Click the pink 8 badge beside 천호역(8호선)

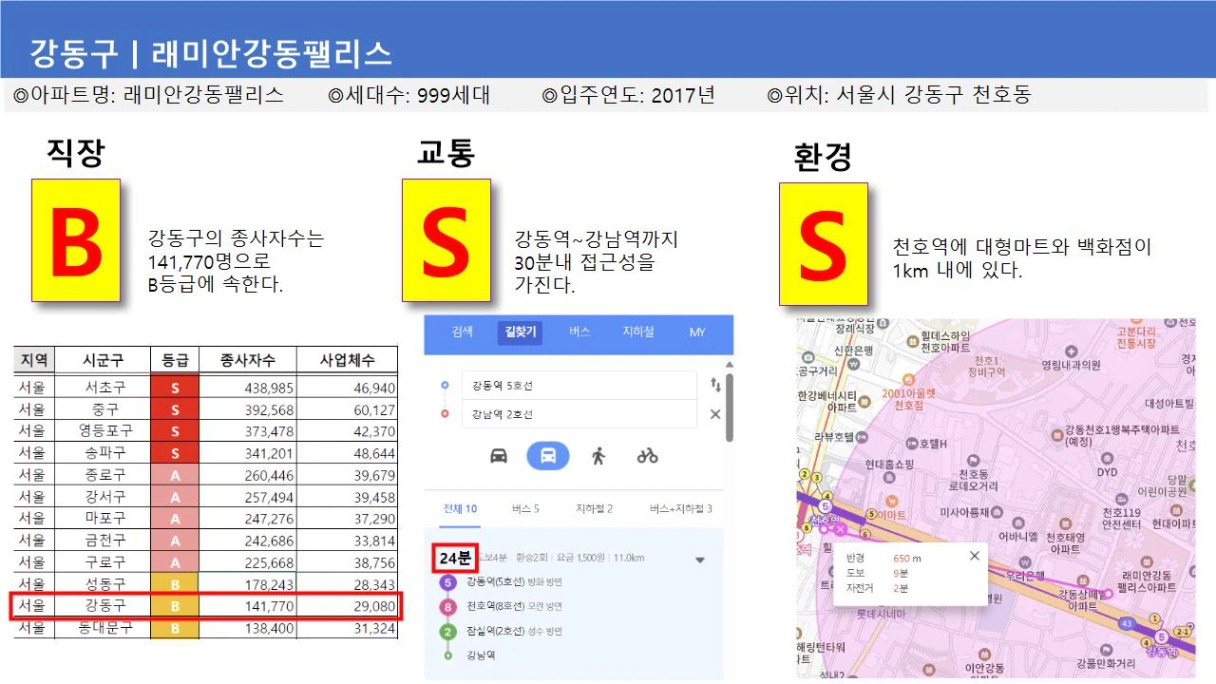pos(447,606)
